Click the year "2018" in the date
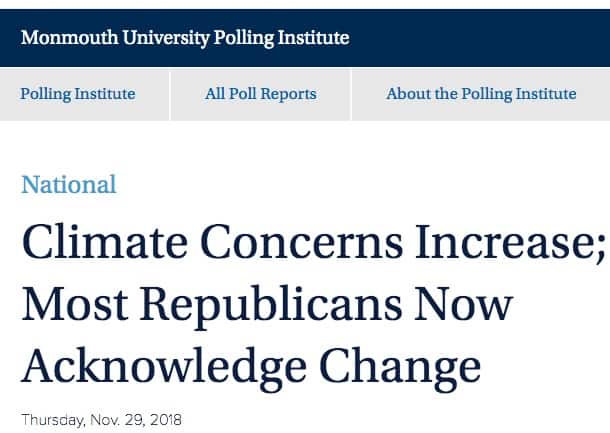Viewport: 610px width, 433px height. (165, 420)
